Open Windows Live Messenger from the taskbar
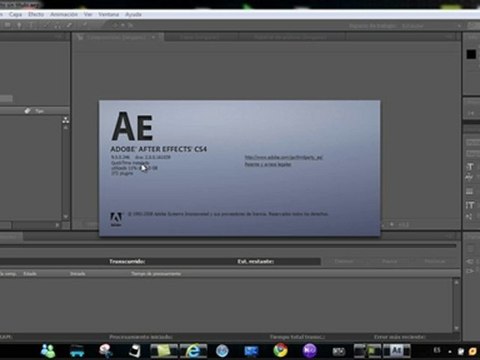The image size is (480, 360). tap(48, 351)
